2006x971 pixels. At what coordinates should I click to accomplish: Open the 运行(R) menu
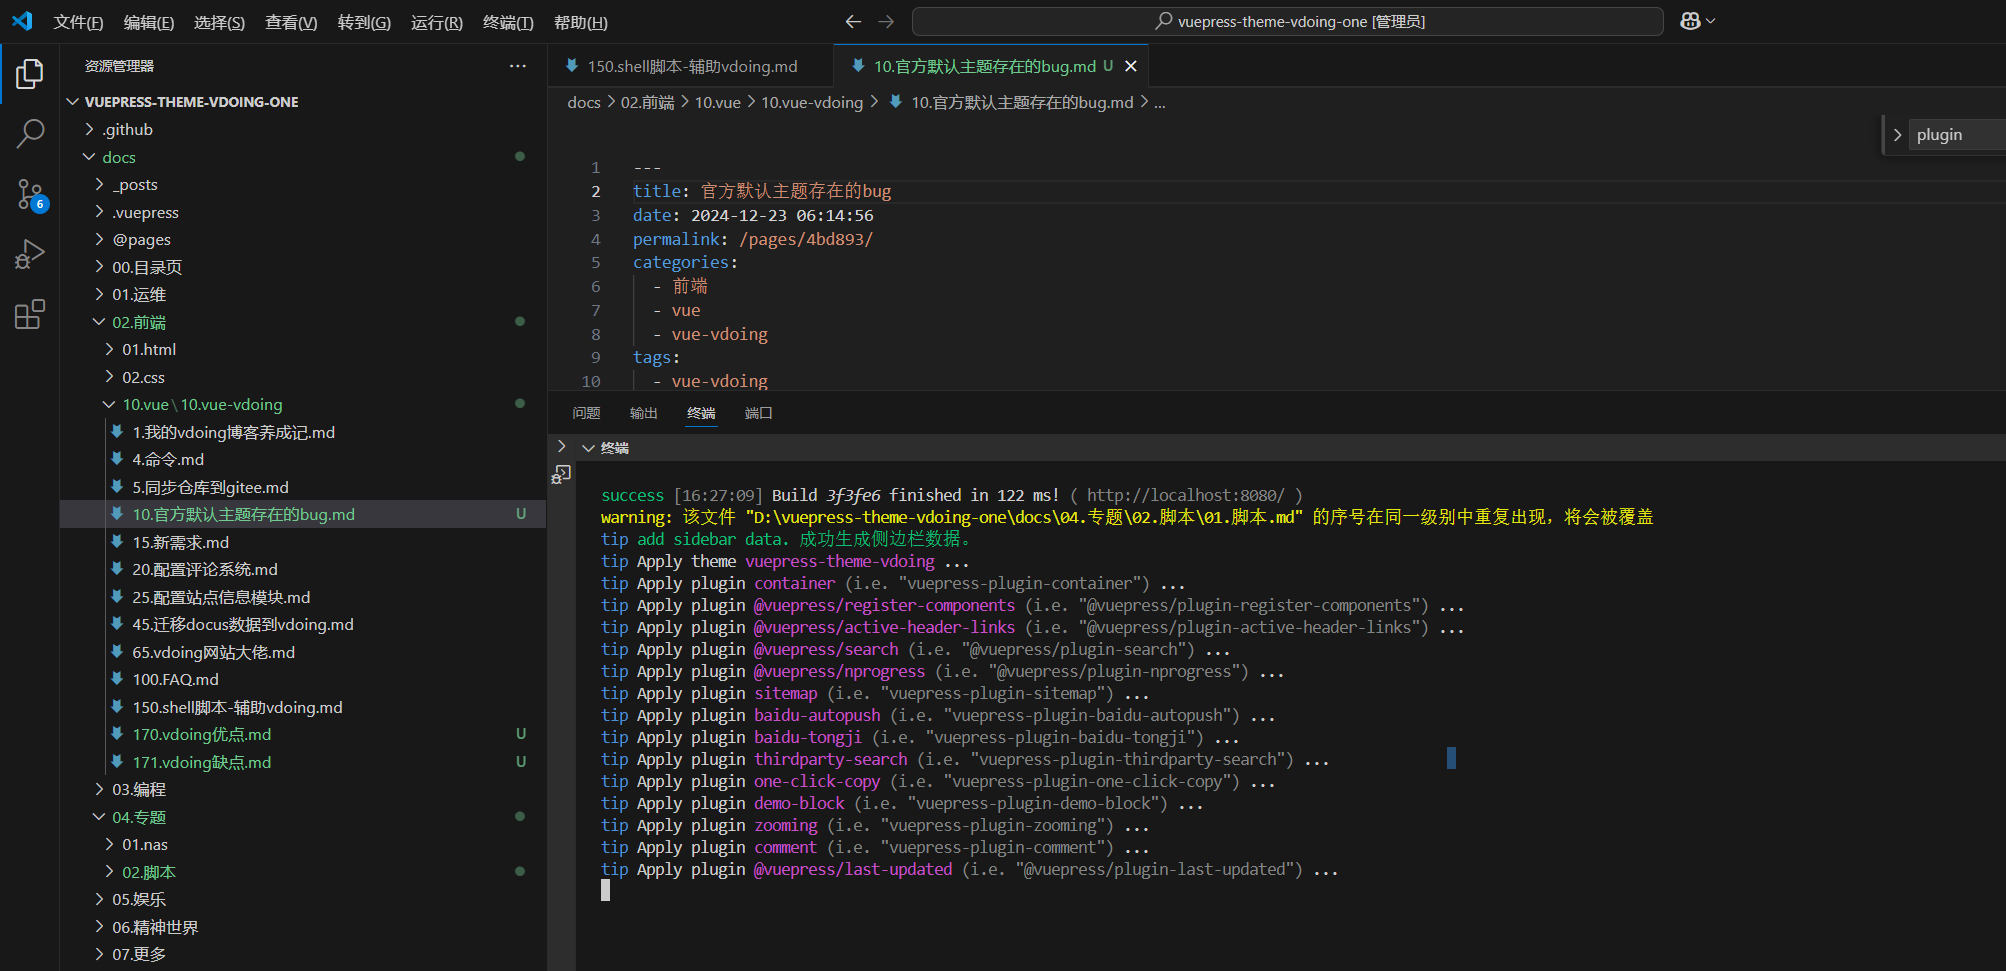pyautogui.click(x=437, y=22)
